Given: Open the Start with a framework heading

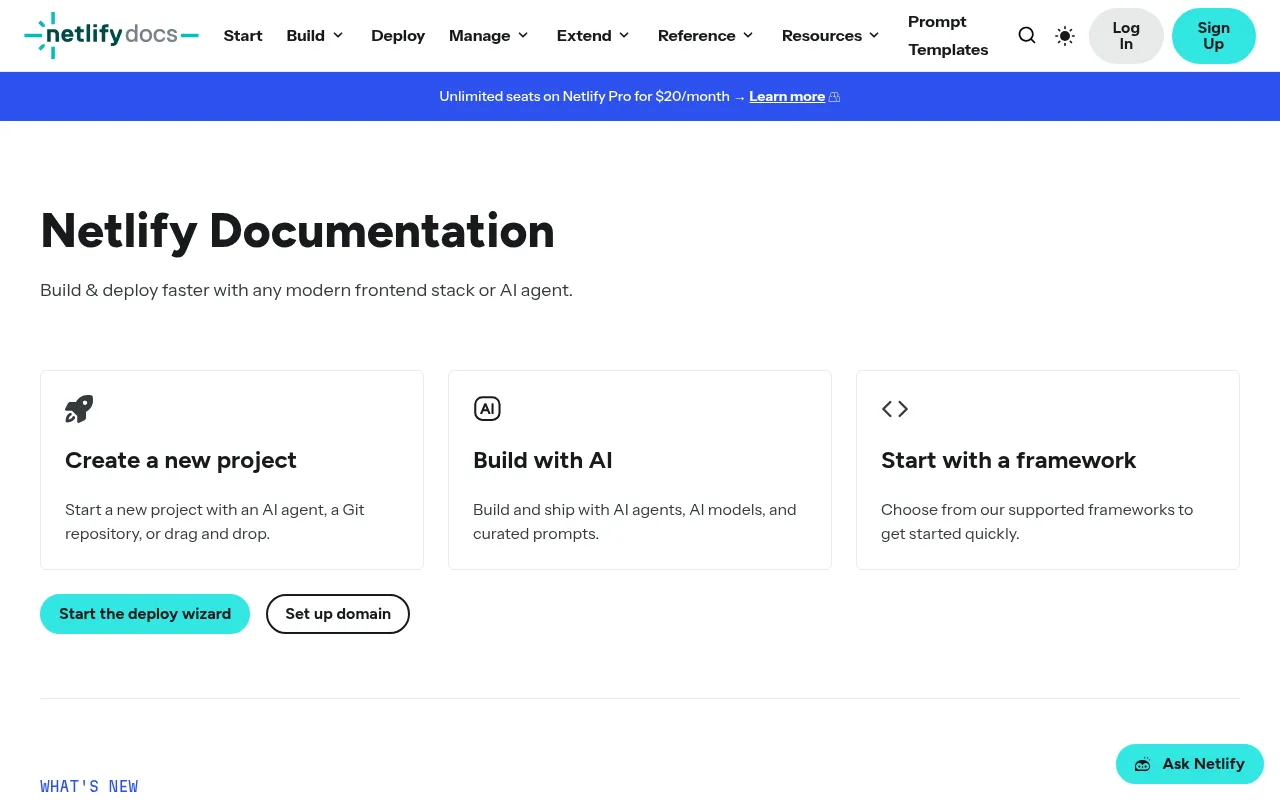Looking at the screenshot, I should tap(1009, 460).
